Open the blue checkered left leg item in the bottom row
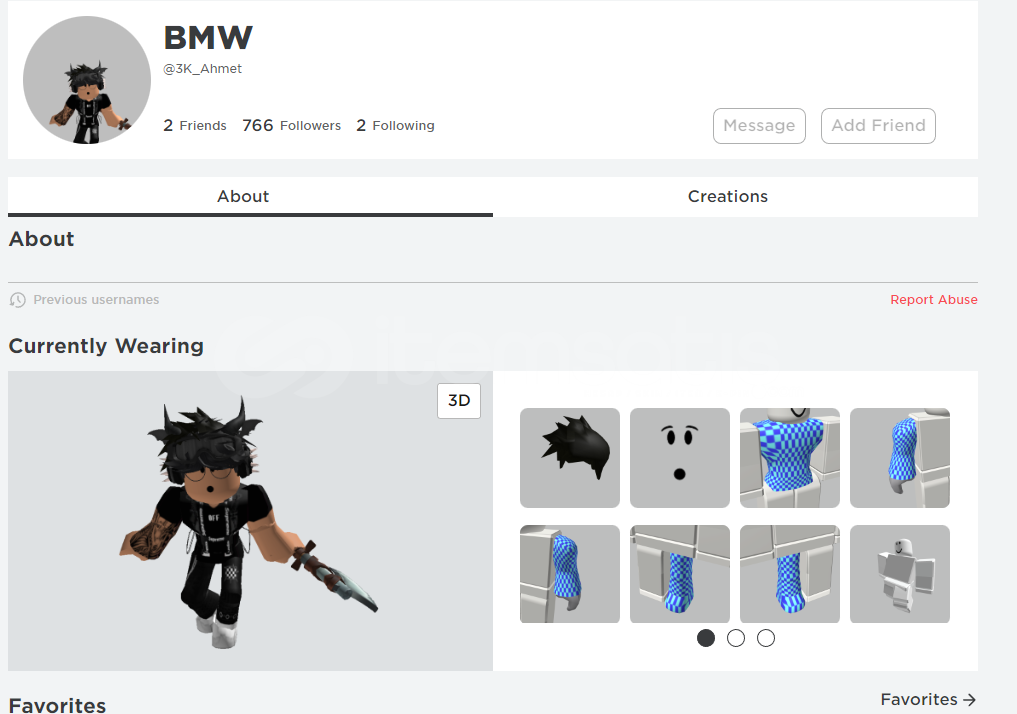This screenshot has height=714, width=1017. [680, 574]
